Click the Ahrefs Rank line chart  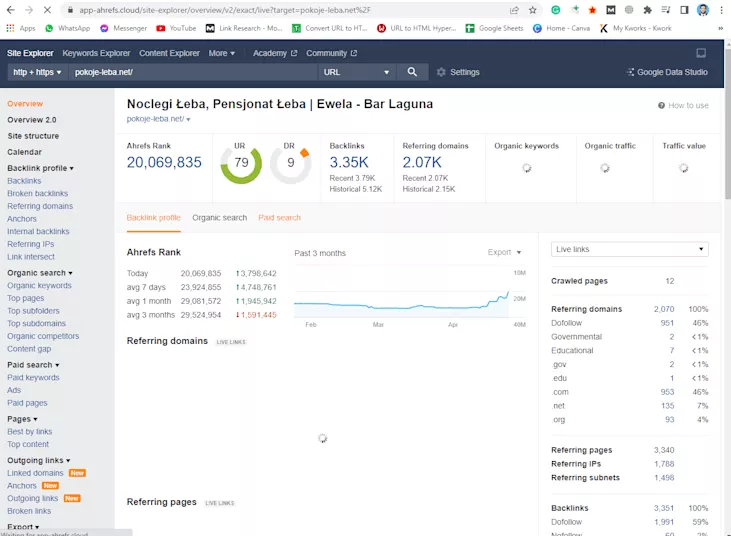(402, 304)
